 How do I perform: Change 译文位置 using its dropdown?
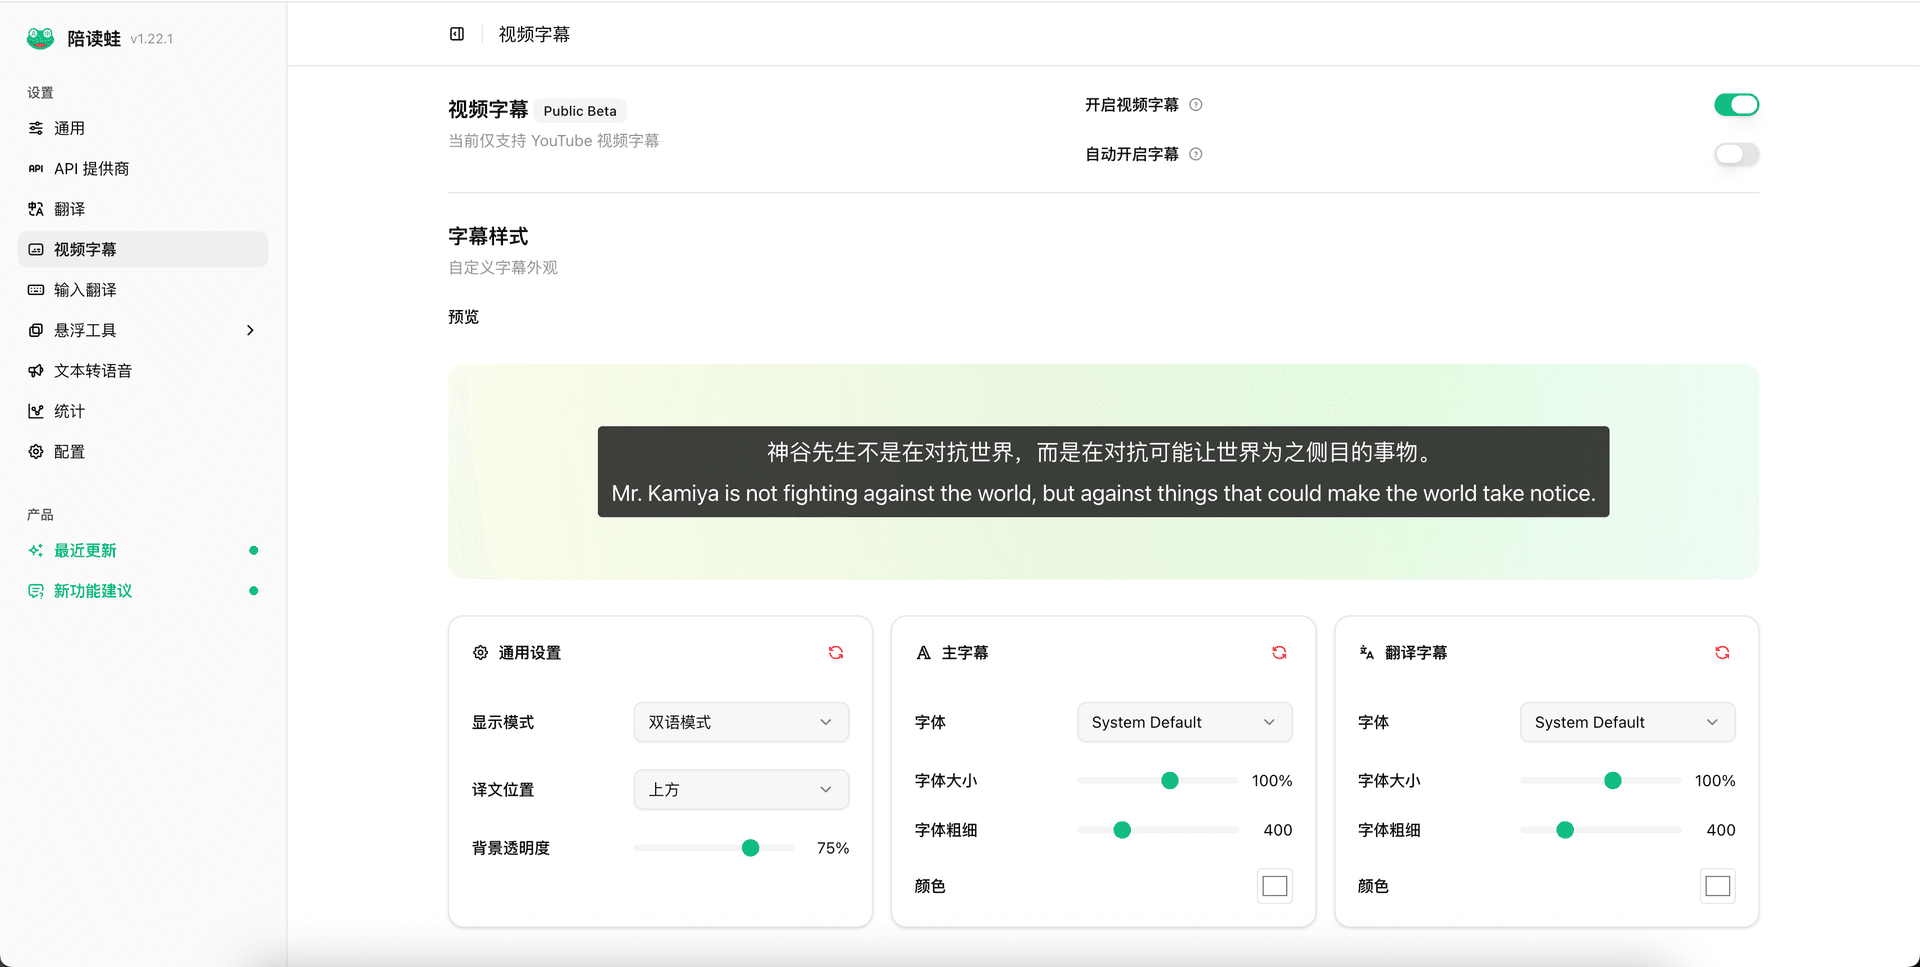tap(740, 789)
